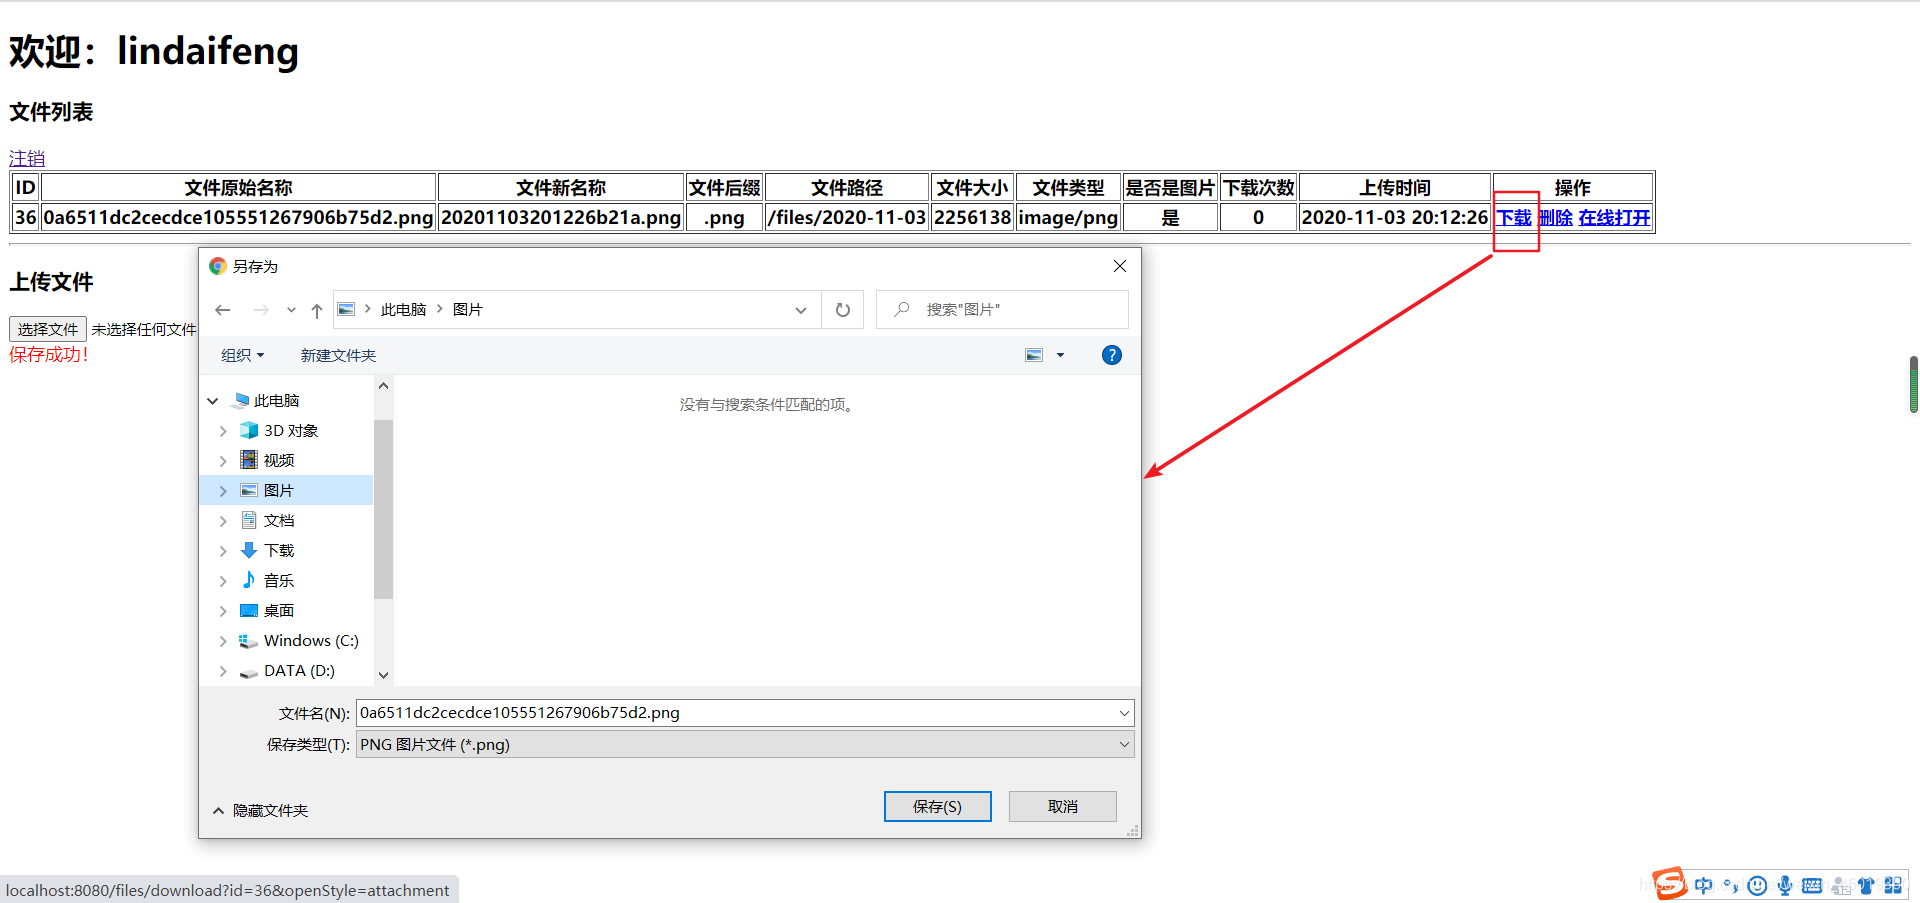
Task: Click the 在线打开 link
Action: point(1614,217)
